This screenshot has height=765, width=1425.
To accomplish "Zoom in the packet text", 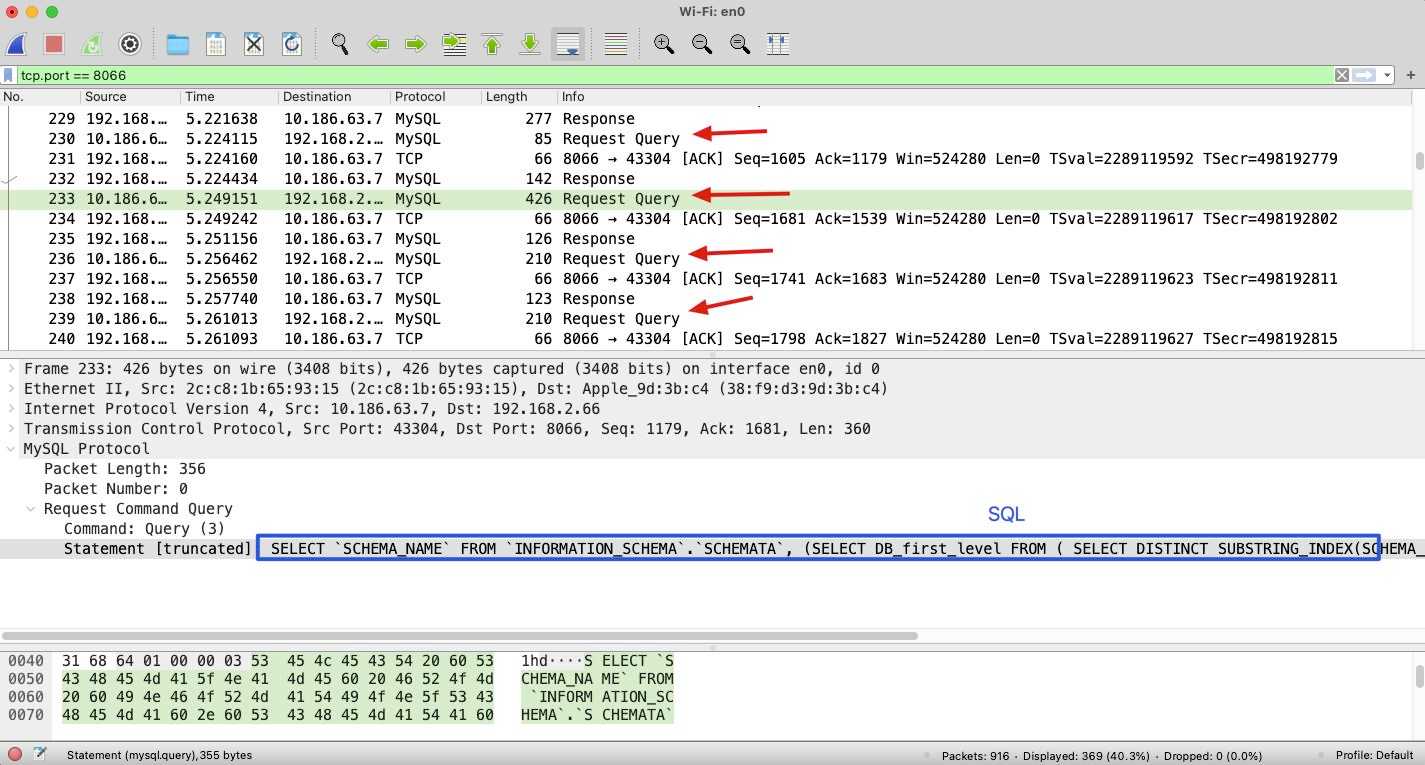I will tap(664, 44).
